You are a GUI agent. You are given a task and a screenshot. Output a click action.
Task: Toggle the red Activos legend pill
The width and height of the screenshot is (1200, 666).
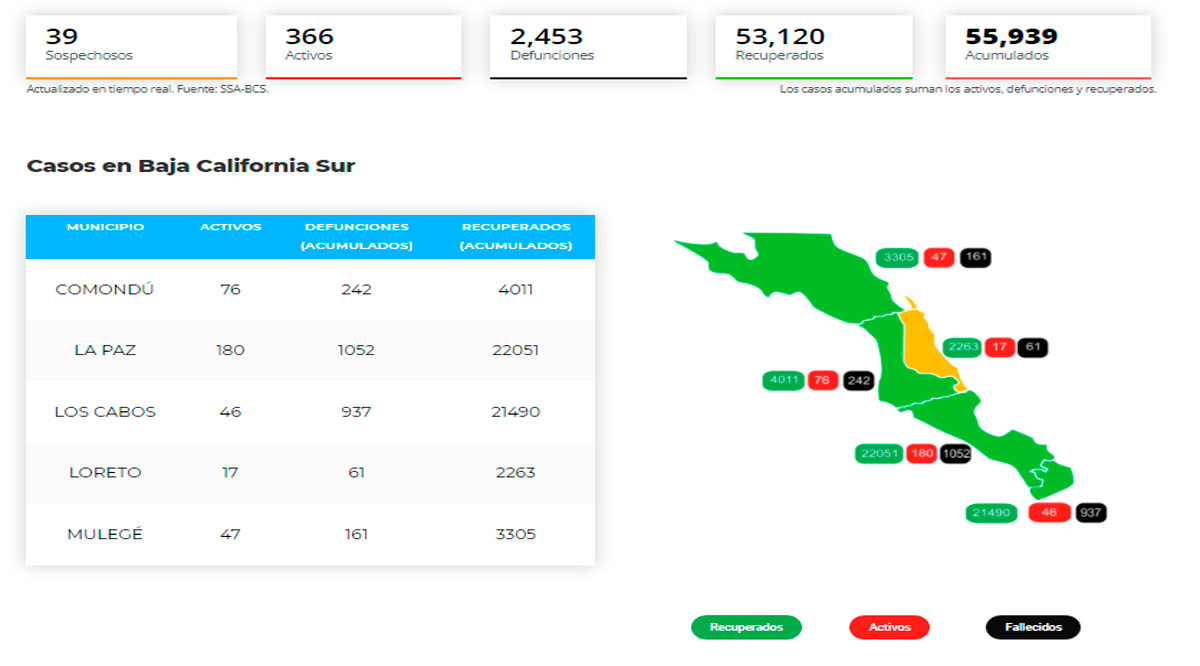(x=889, y=627)
